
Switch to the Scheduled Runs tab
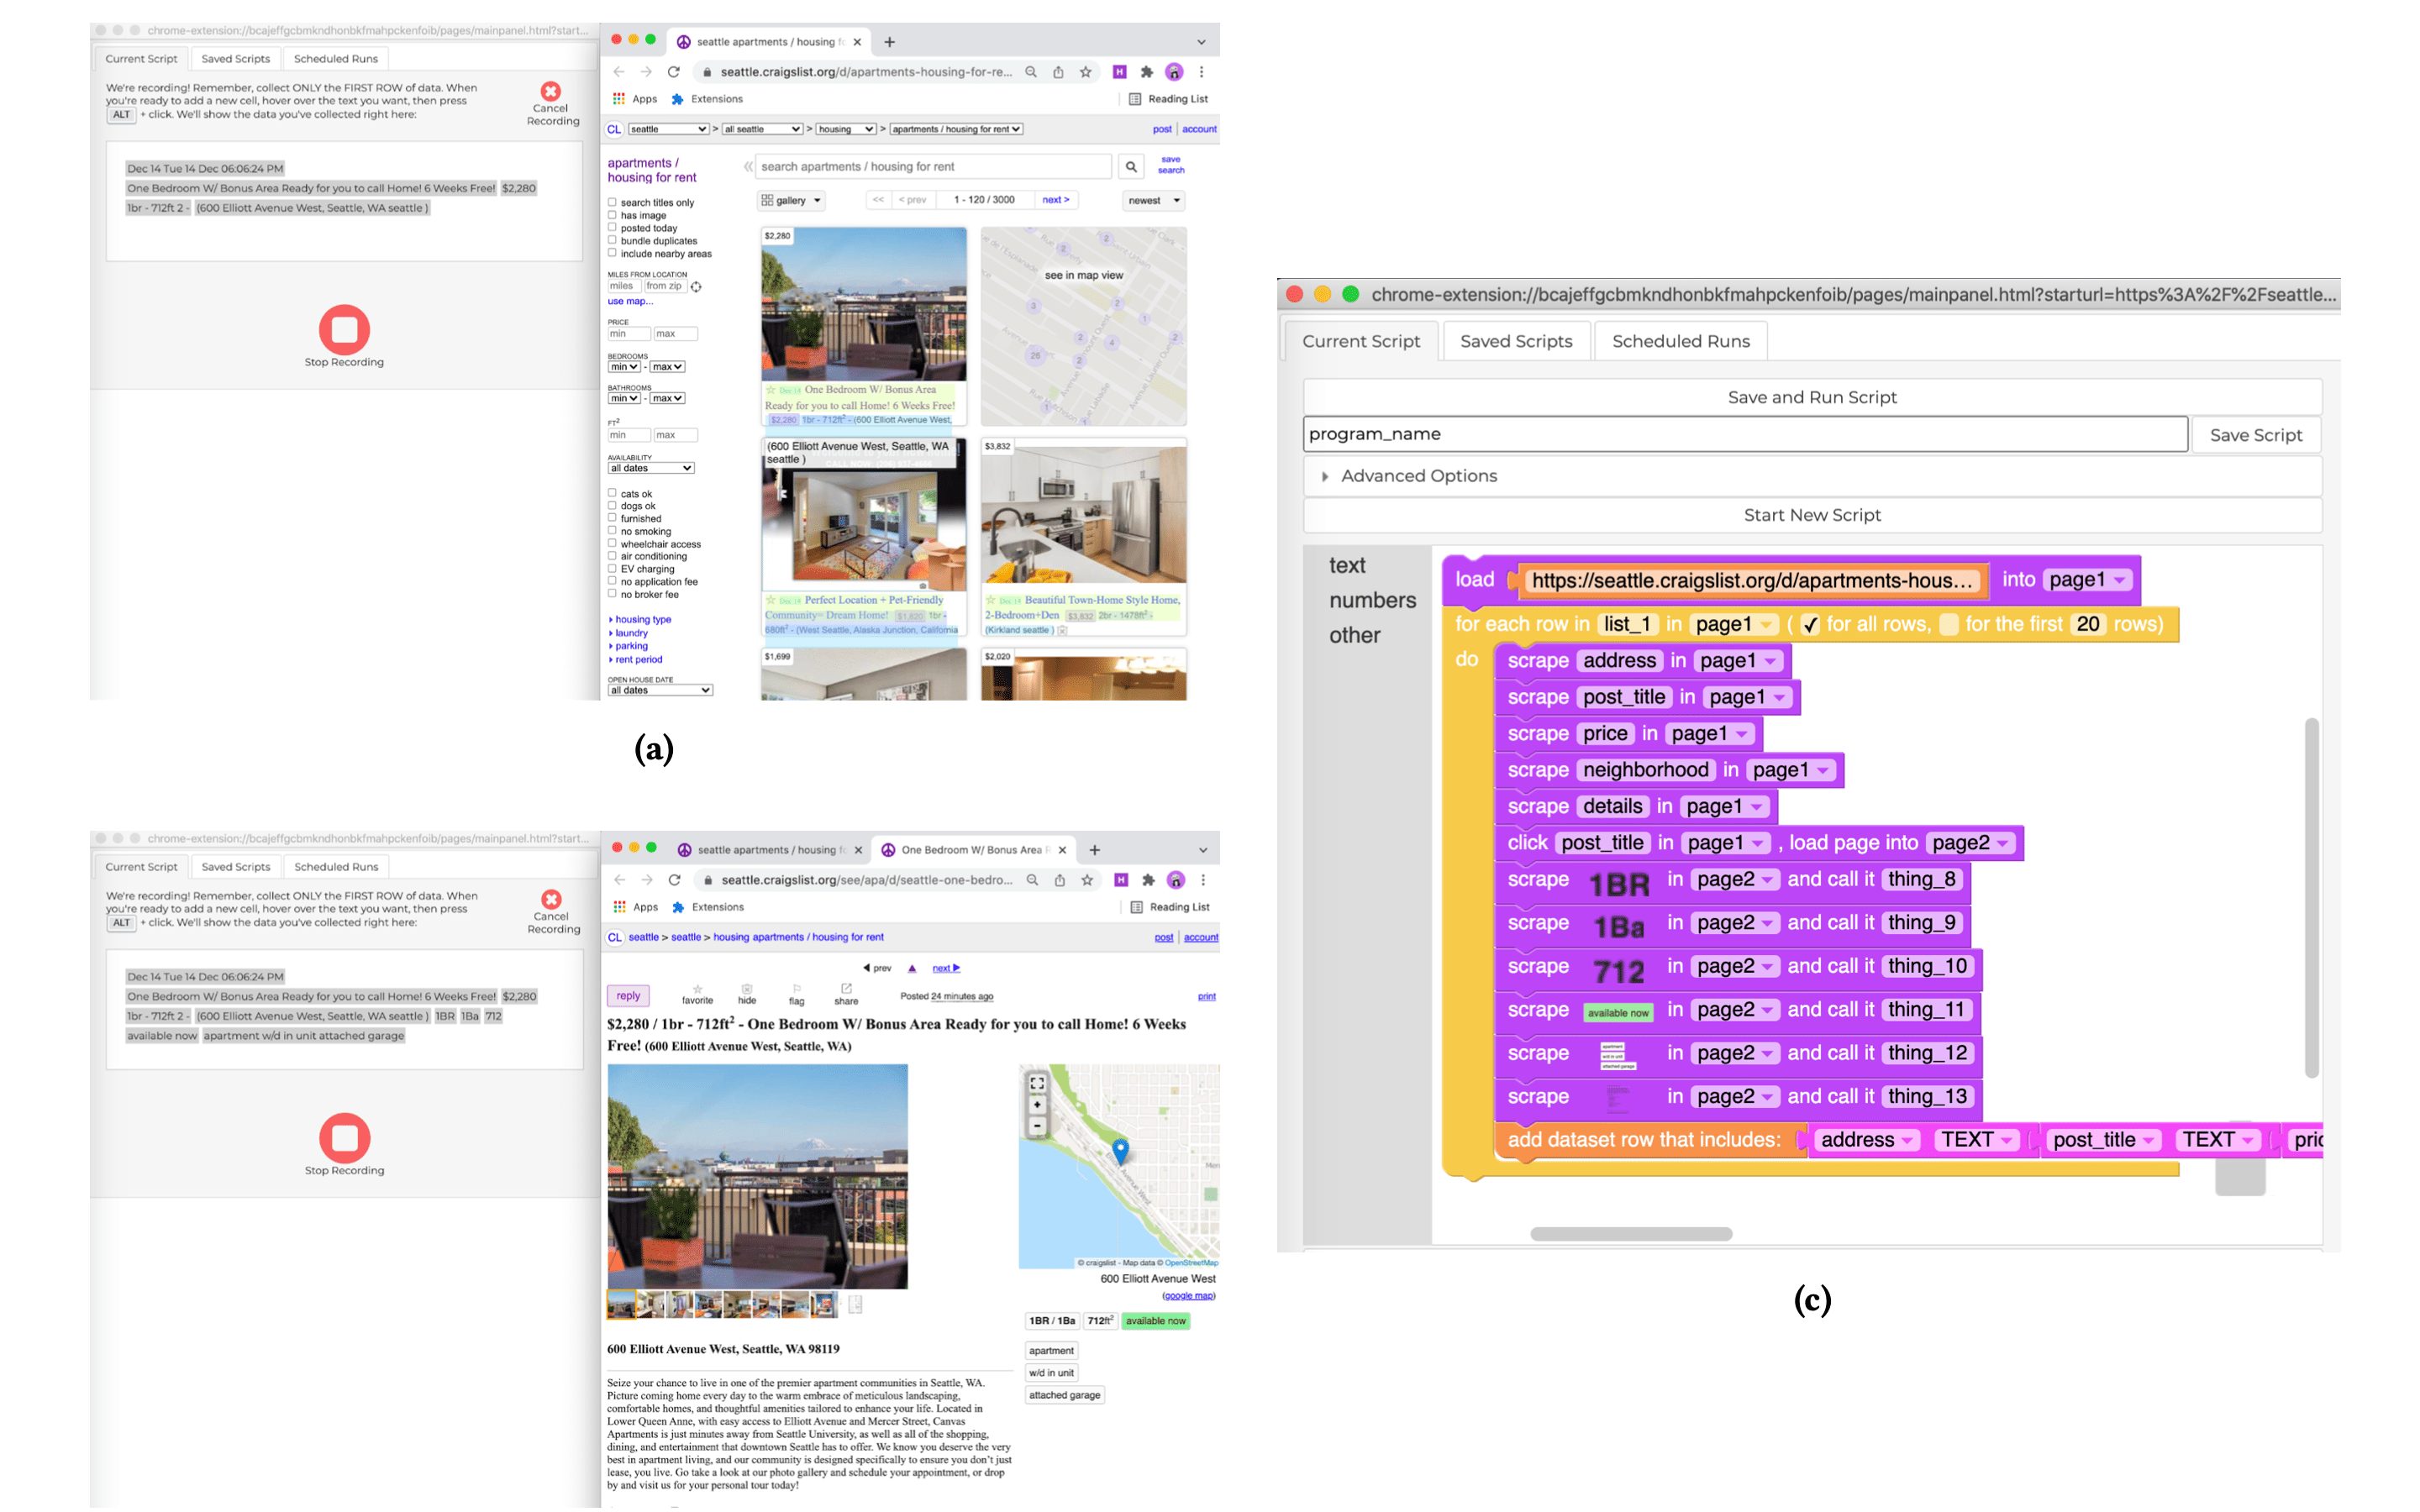(1680, 341)
